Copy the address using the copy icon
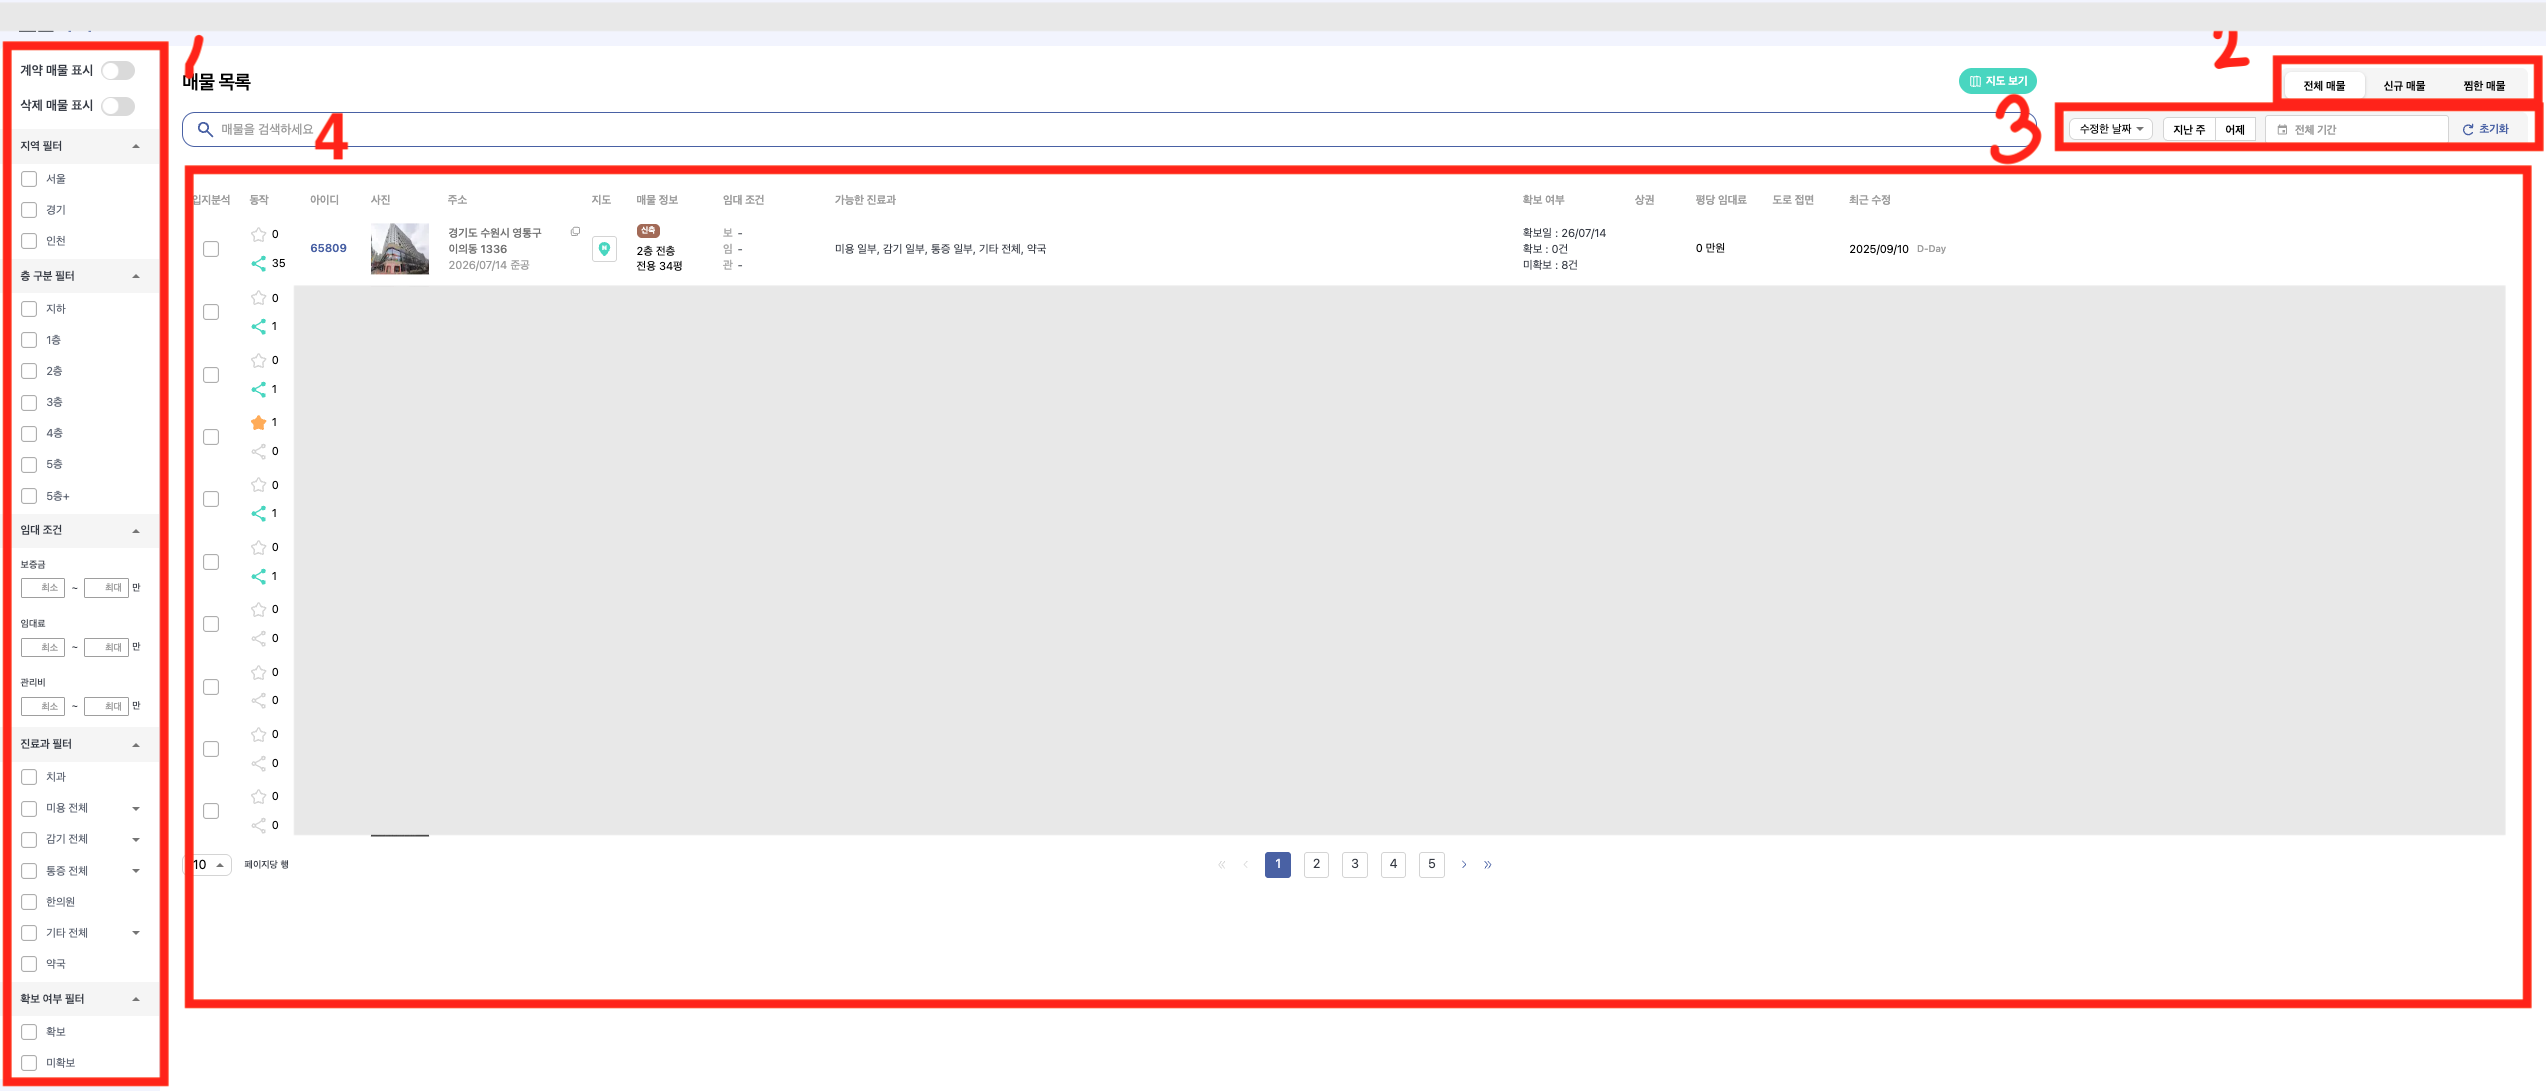 point(575,232)
